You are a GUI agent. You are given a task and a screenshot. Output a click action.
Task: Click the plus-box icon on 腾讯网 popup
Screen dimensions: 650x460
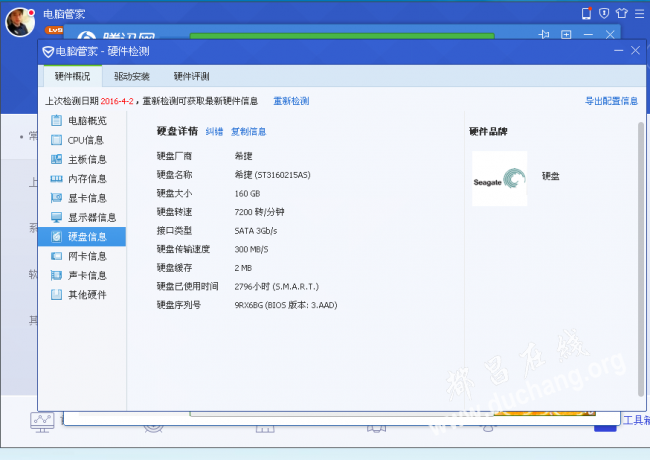(x=566, y=34)
